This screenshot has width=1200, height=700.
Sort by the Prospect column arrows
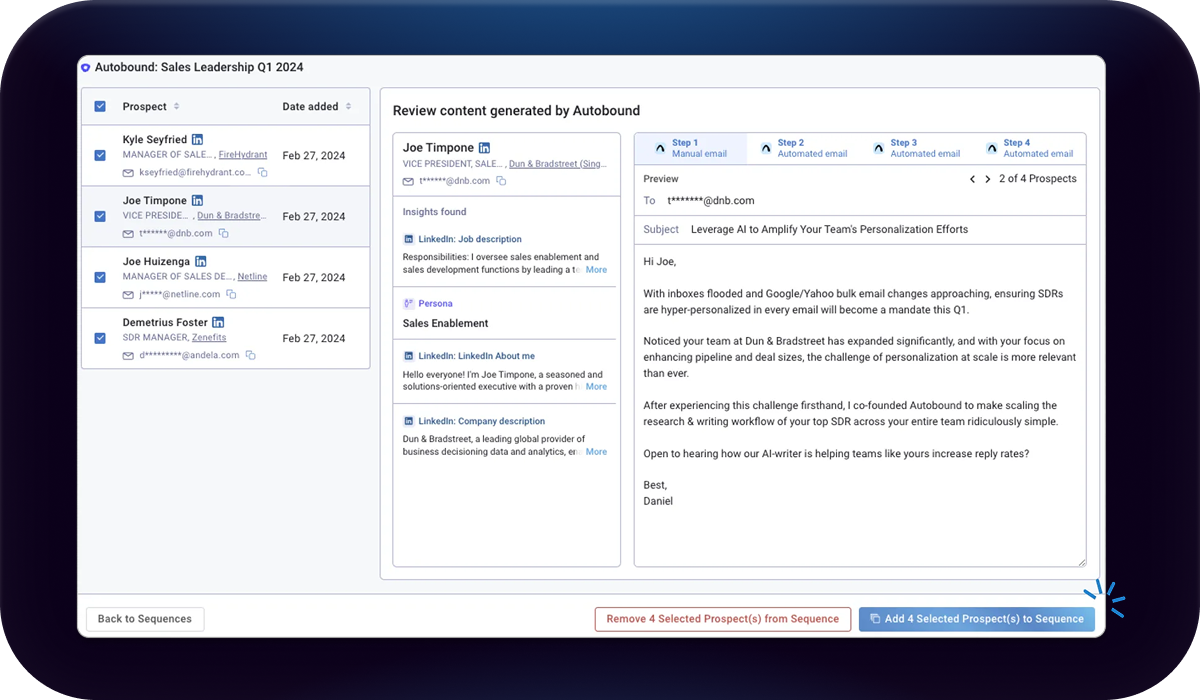click(x=177, y=106)
